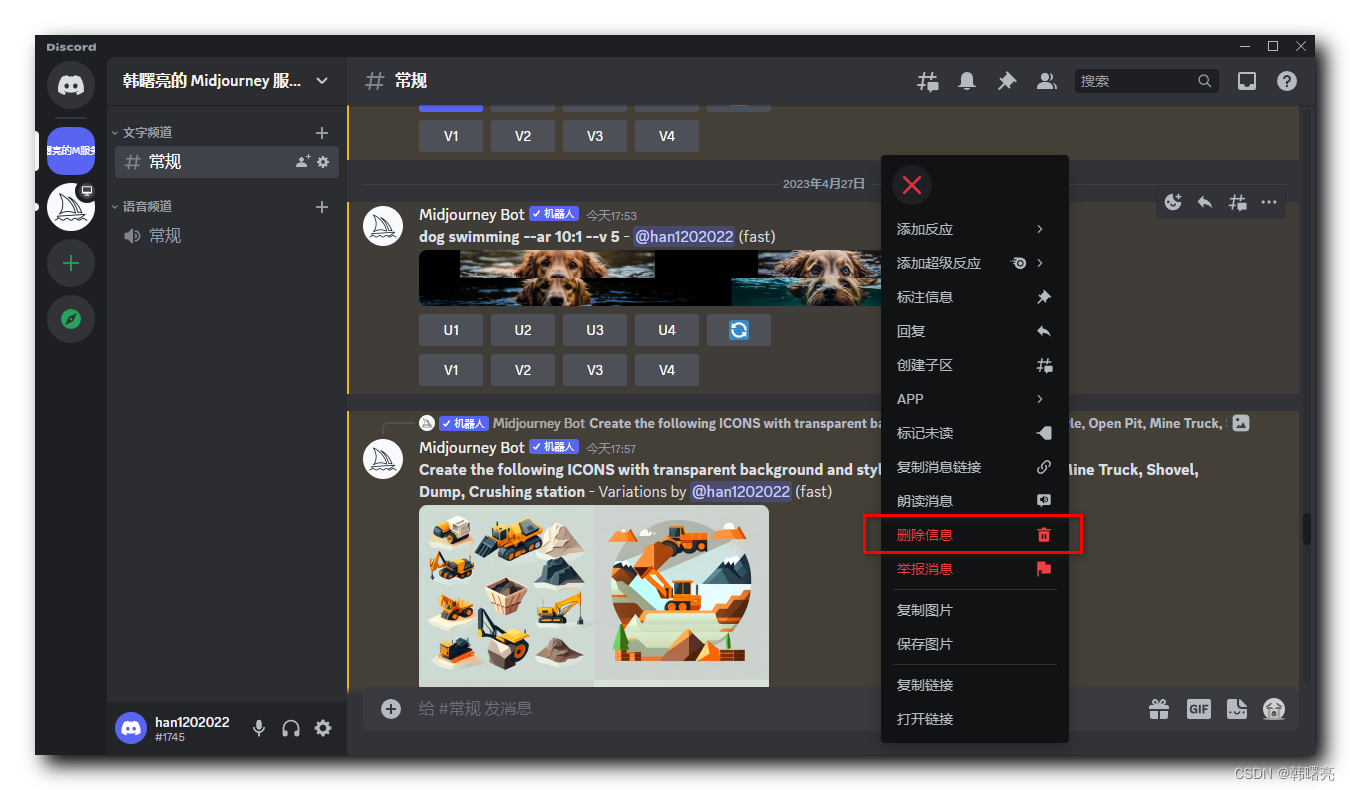Add reaction icon on message hover bar
This screenshot has width=1350, height=790.
click(1173, 202)
